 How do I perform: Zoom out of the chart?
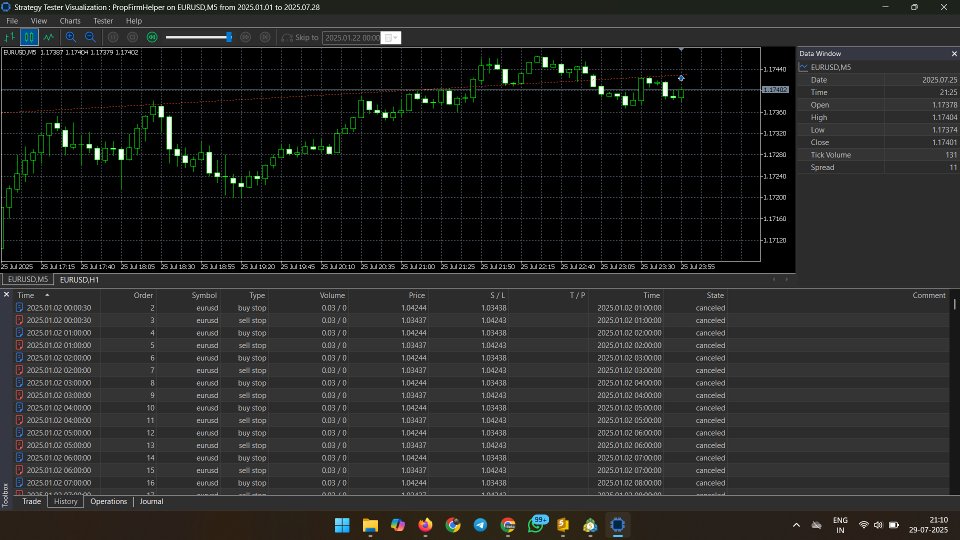coord(90,37)
